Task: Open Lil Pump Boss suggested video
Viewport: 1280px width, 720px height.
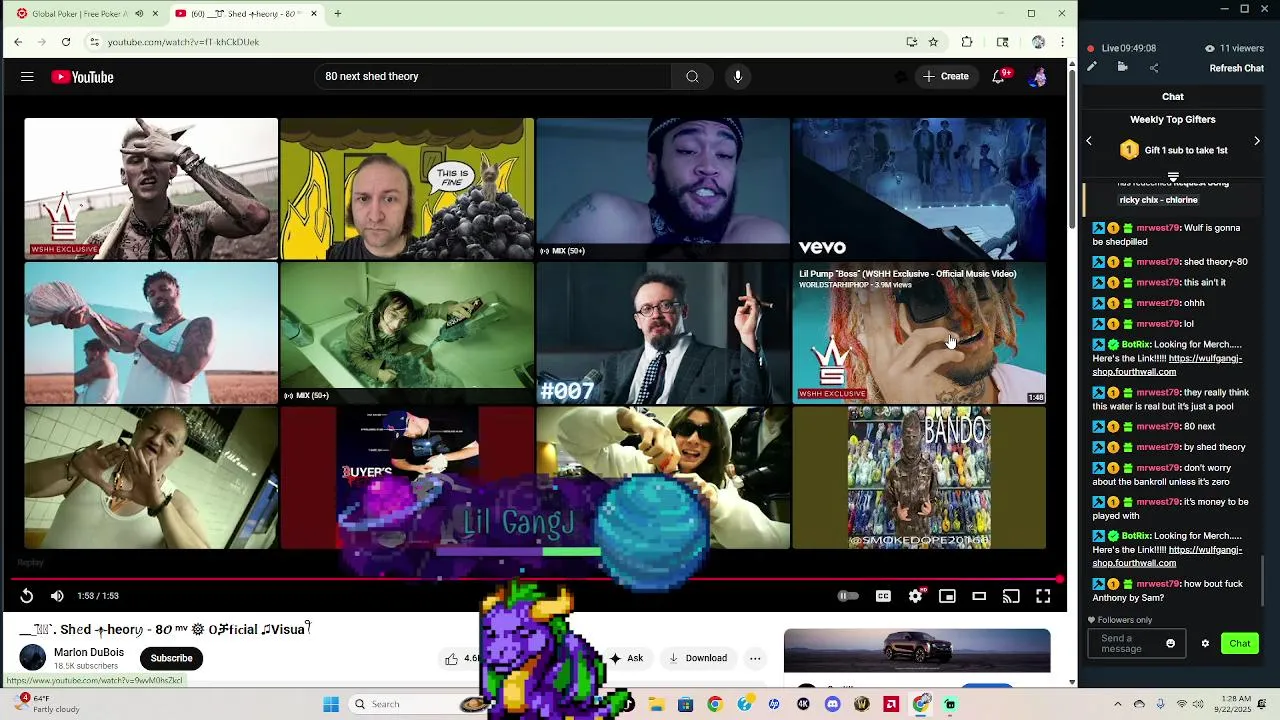Action: coord(919,333)
